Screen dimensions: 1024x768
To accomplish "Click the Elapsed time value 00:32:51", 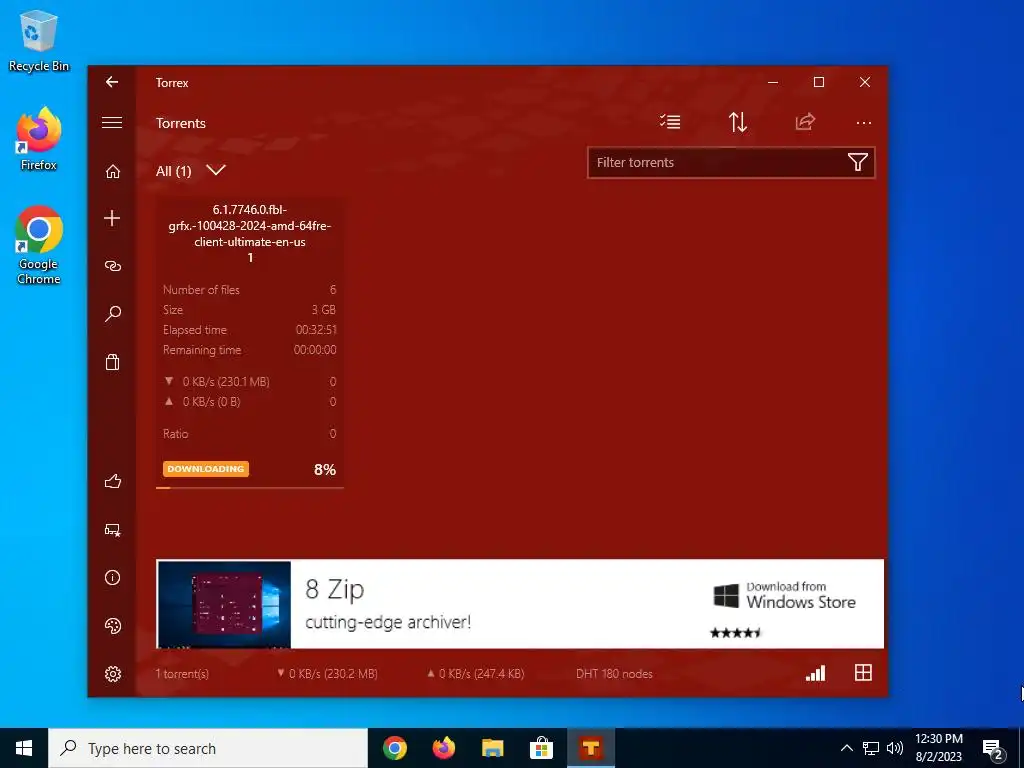I will [316, 330].
